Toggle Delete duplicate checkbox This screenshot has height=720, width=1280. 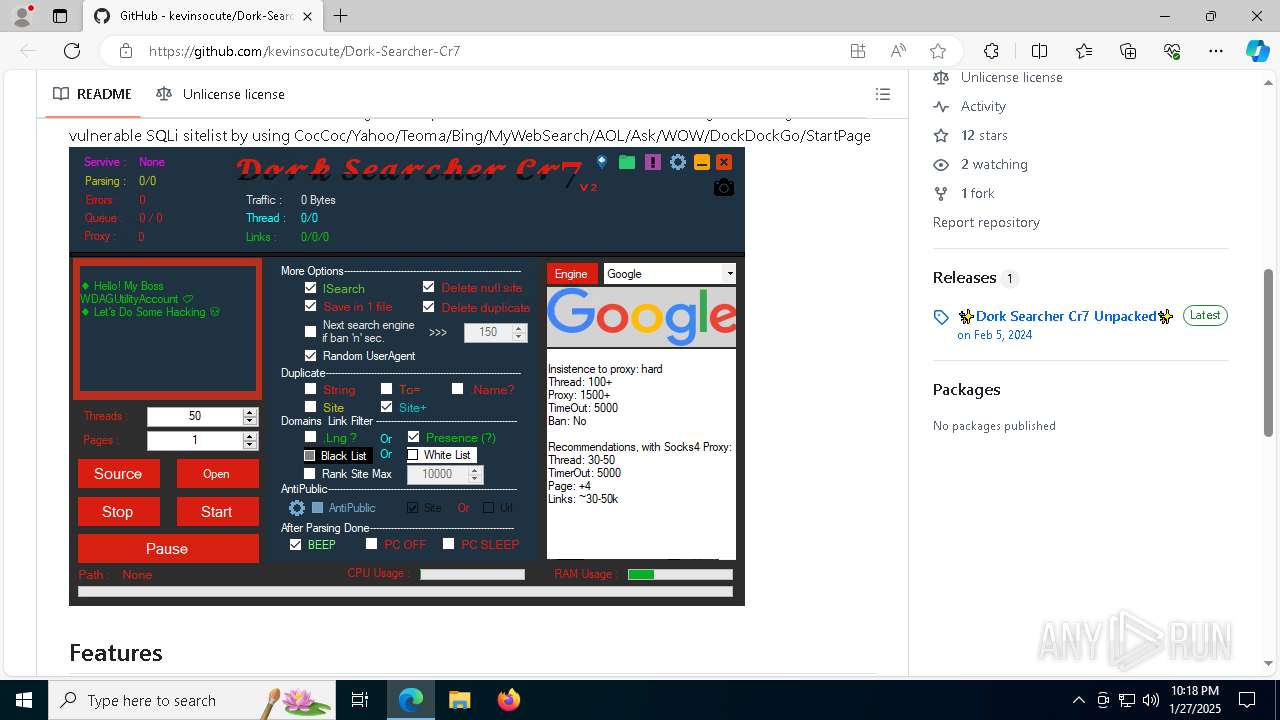point(429,307)
